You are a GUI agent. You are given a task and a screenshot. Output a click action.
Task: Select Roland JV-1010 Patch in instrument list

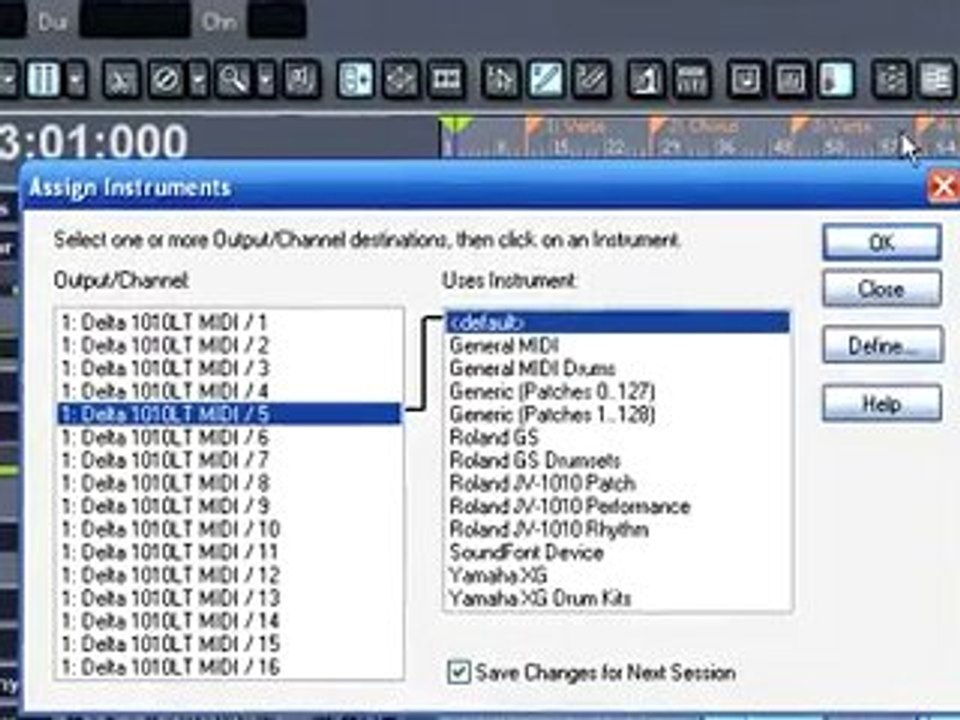tap(542, 483)
